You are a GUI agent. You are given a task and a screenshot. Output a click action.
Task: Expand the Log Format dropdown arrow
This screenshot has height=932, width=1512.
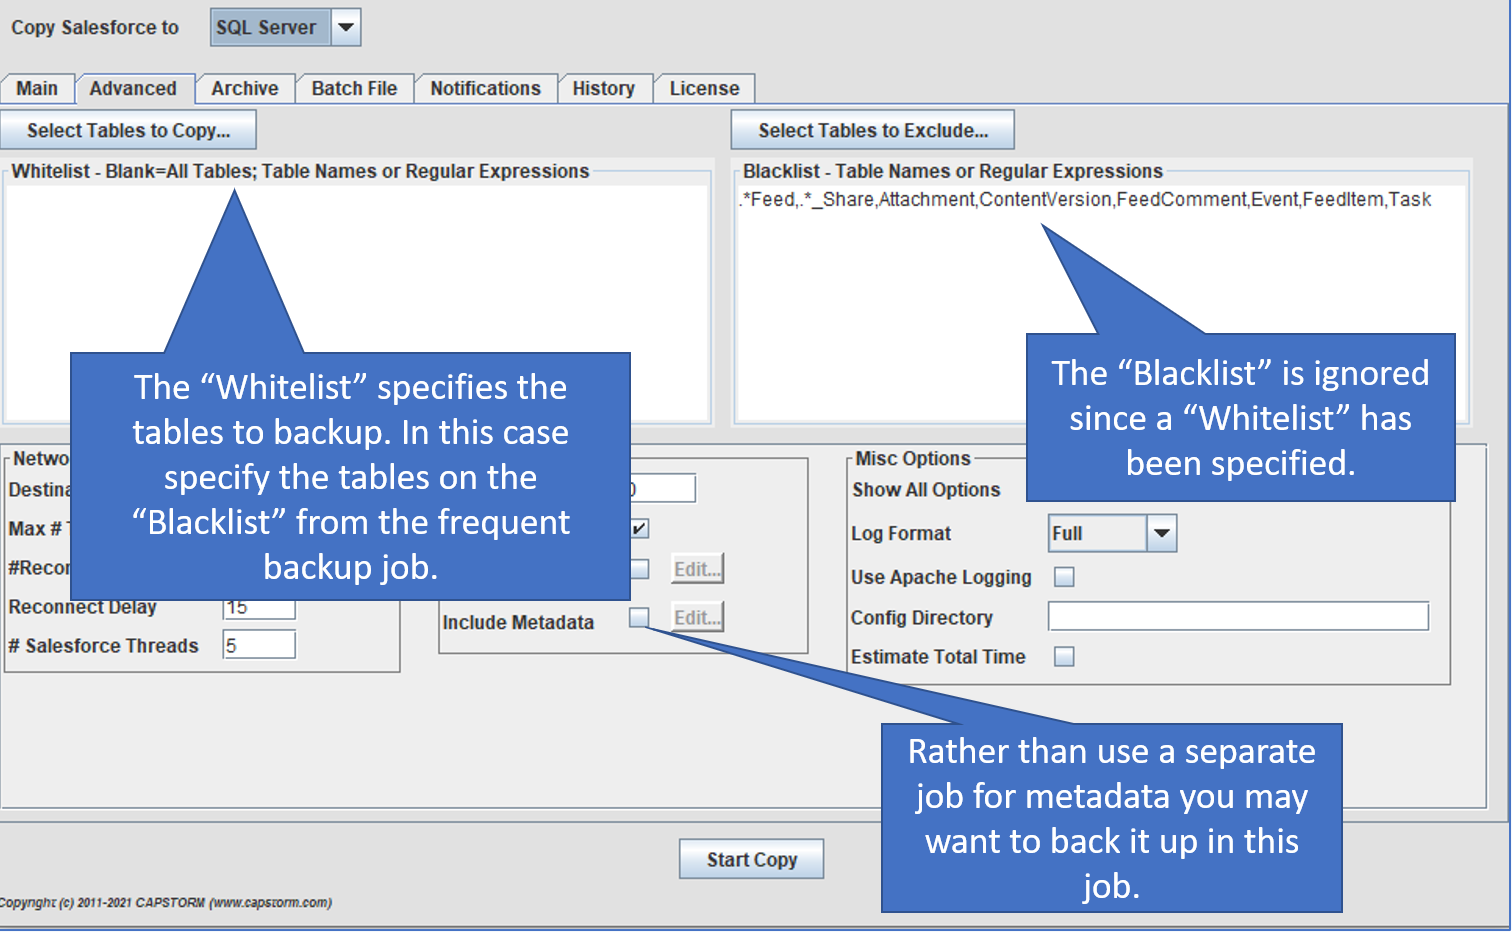[1161, 533]
